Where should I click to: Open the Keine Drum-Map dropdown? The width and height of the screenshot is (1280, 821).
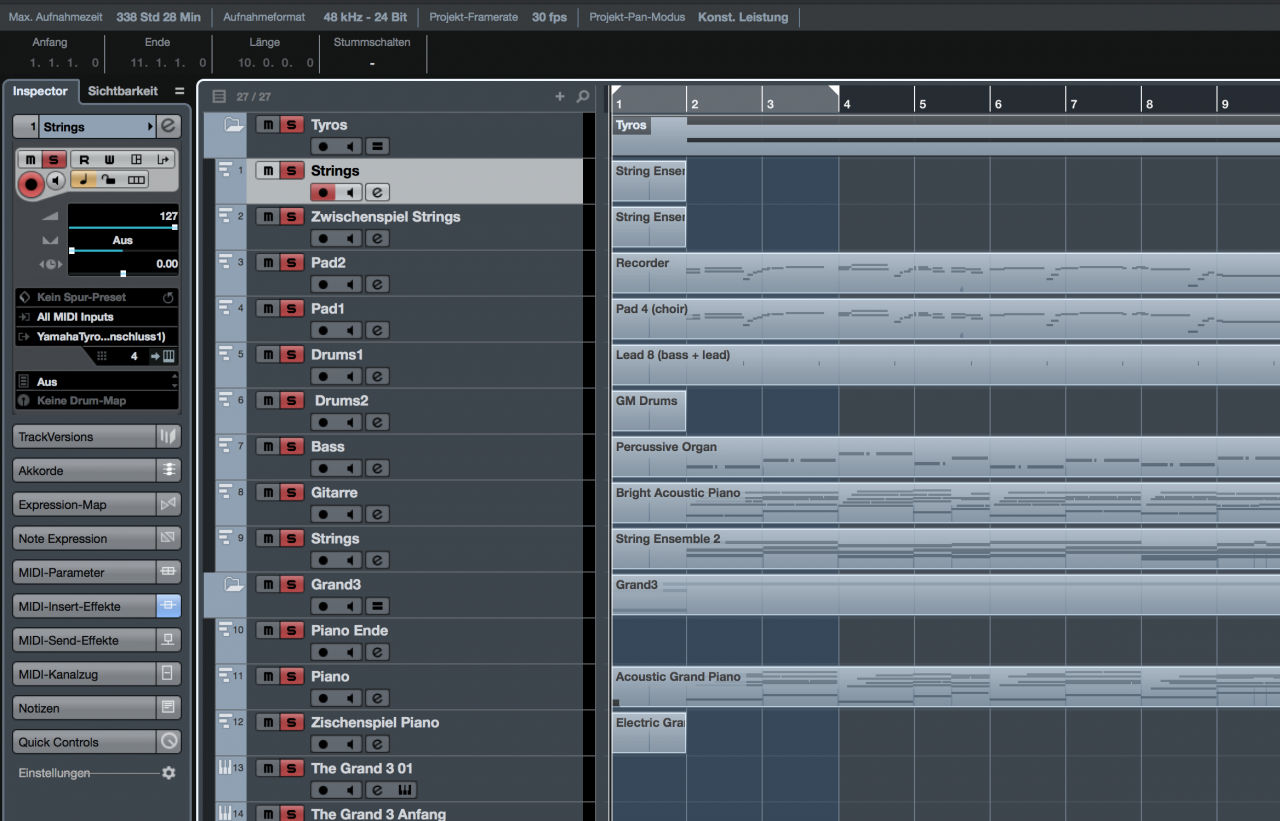point(97,401)
